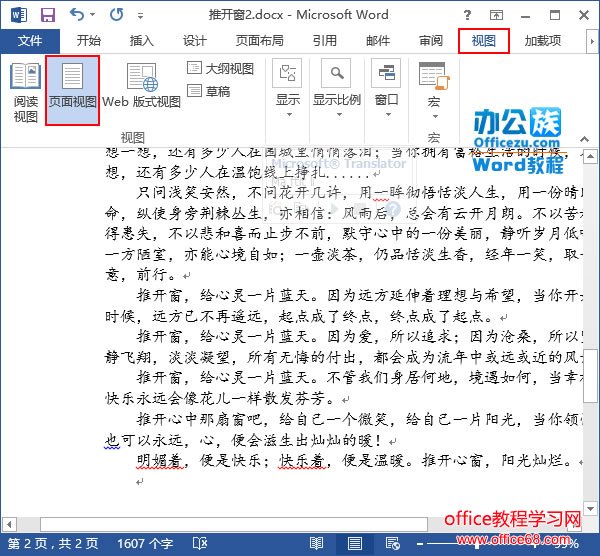Click the vertical scrollbar thumb

click(x=590, y=376)
